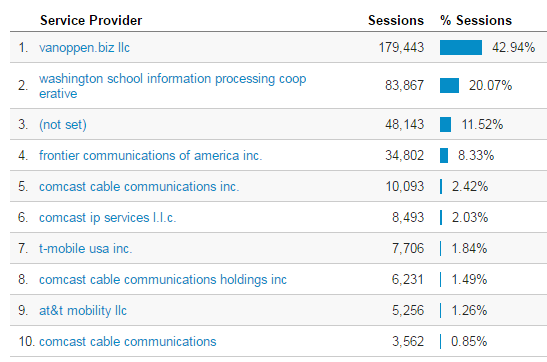Open washington school information processing cooperative link

point(172,86)
